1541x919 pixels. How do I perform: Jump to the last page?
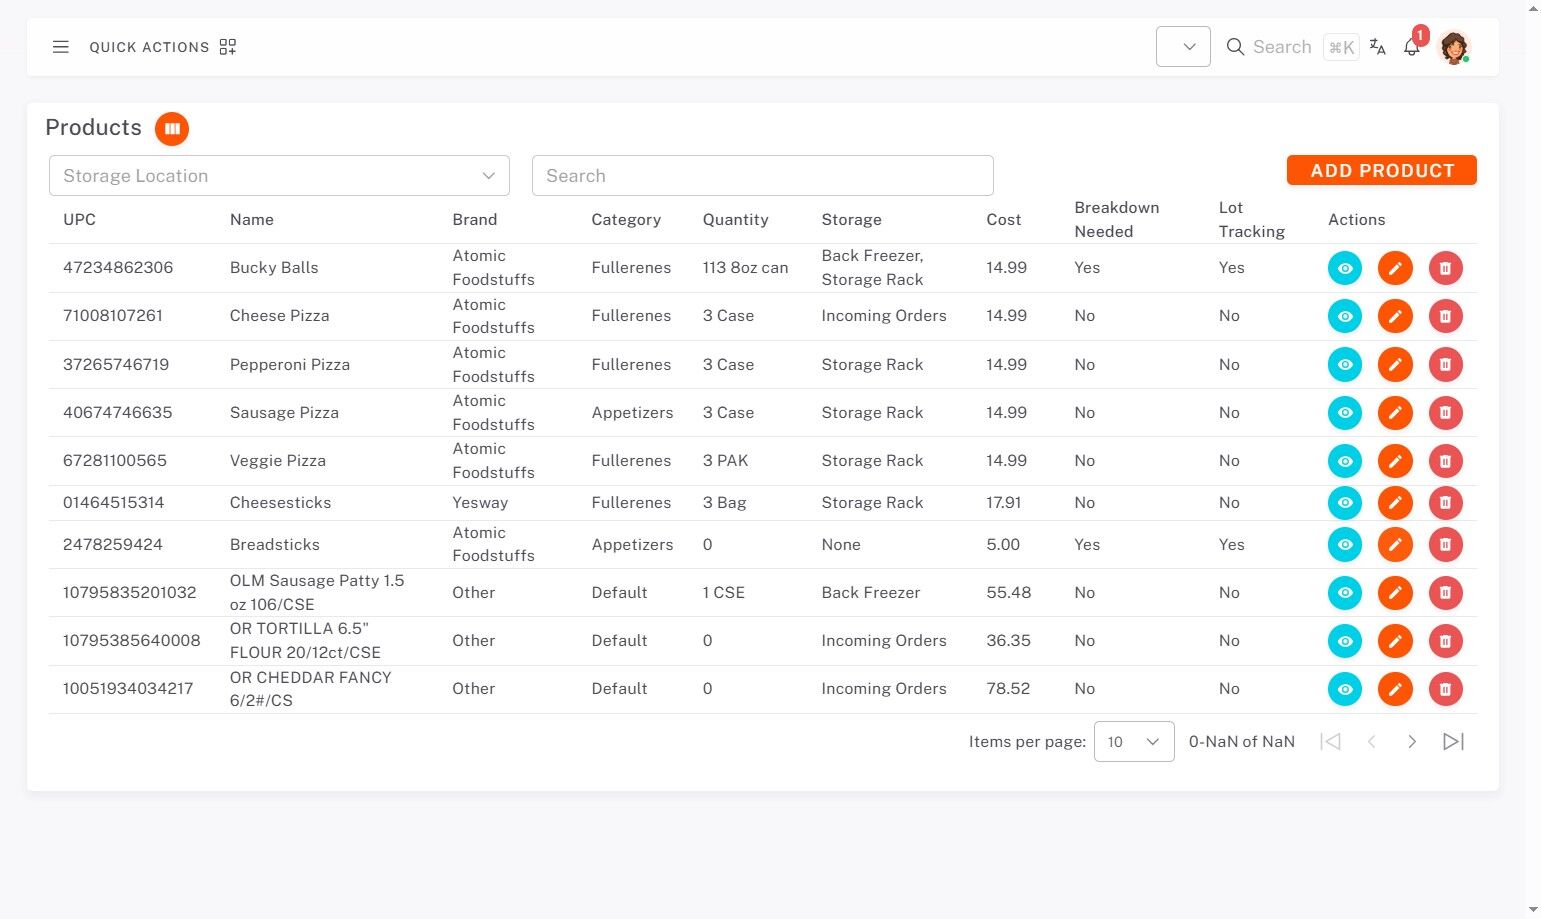click(1453, 742)
